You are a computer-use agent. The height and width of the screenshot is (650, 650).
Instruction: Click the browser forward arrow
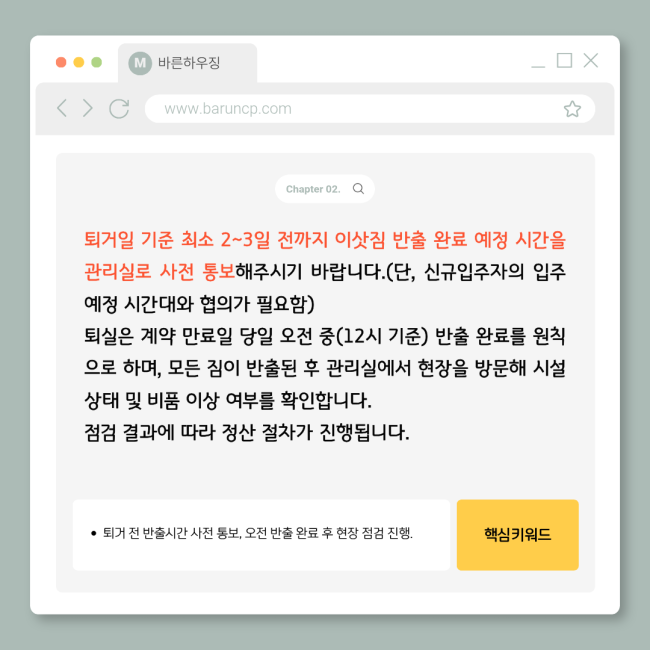87,109
